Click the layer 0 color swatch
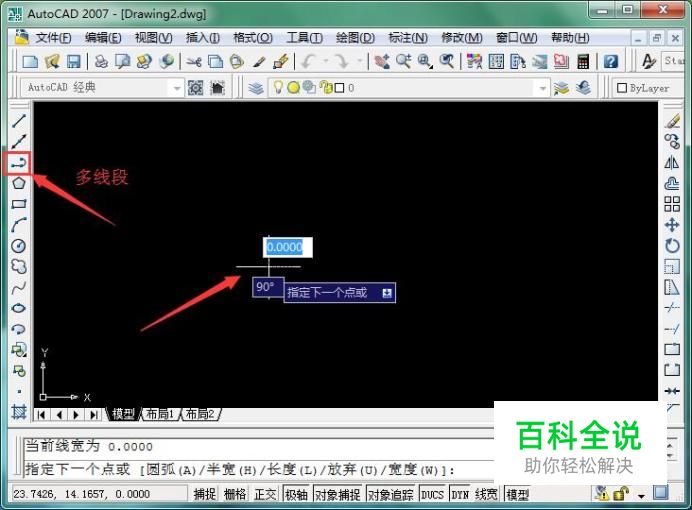The width and height of the screenshot is (692, 510). coord(339,88)
